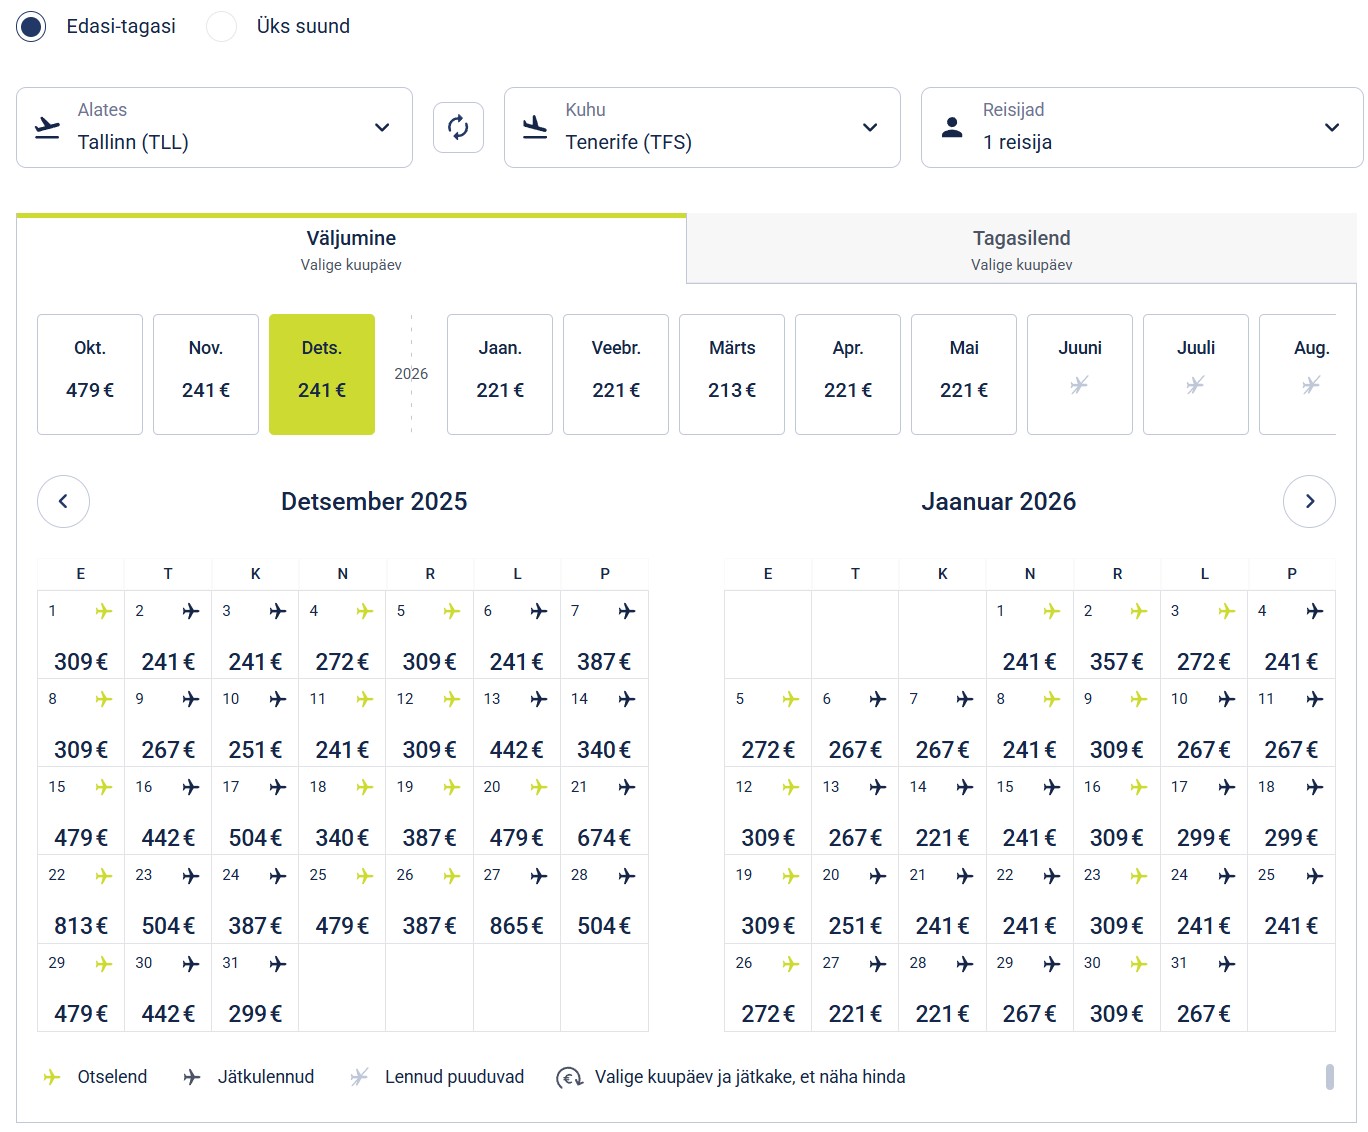Click direct flight icon on 1 December
1368x1132 pixels.
pos(103,611)
